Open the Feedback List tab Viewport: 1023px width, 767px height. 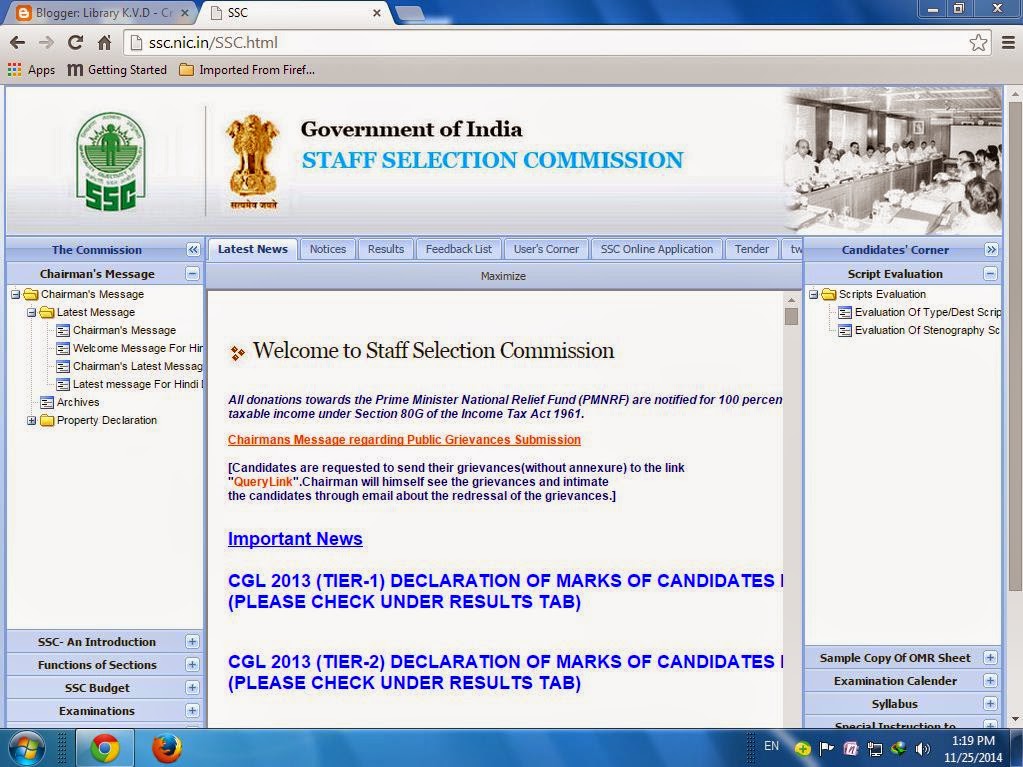pos(459,249)
